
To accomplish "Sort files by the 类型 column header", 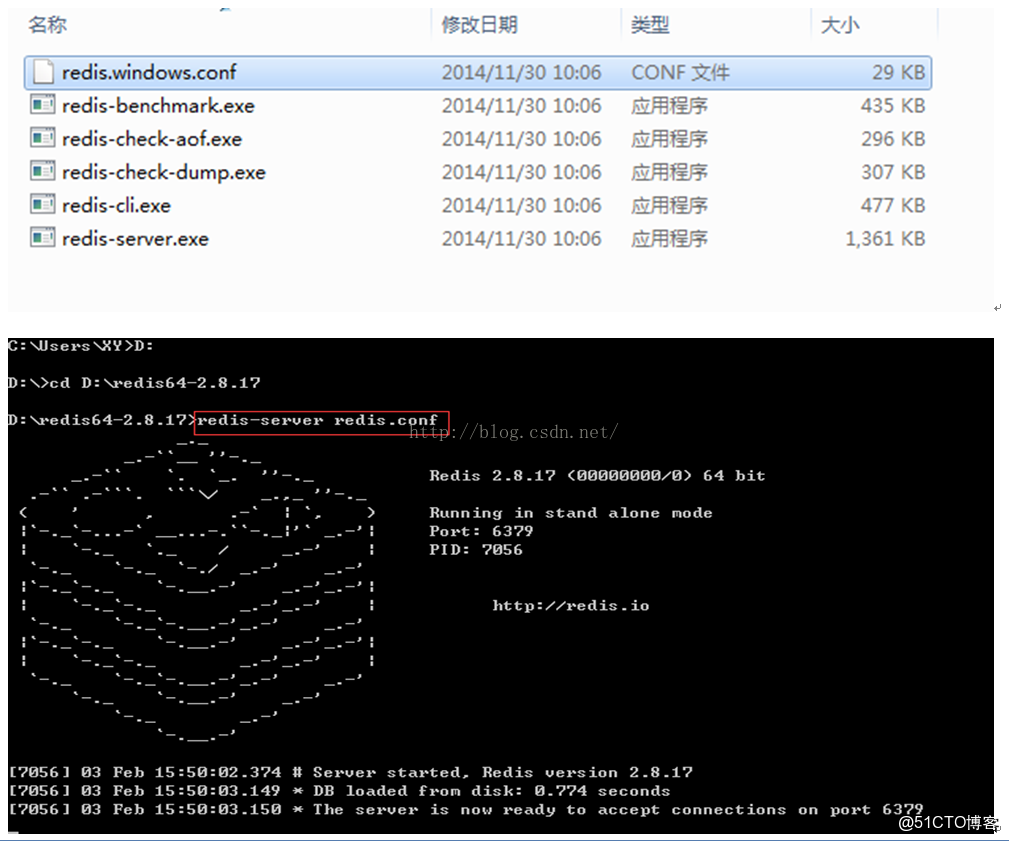I will coord(650,24).
